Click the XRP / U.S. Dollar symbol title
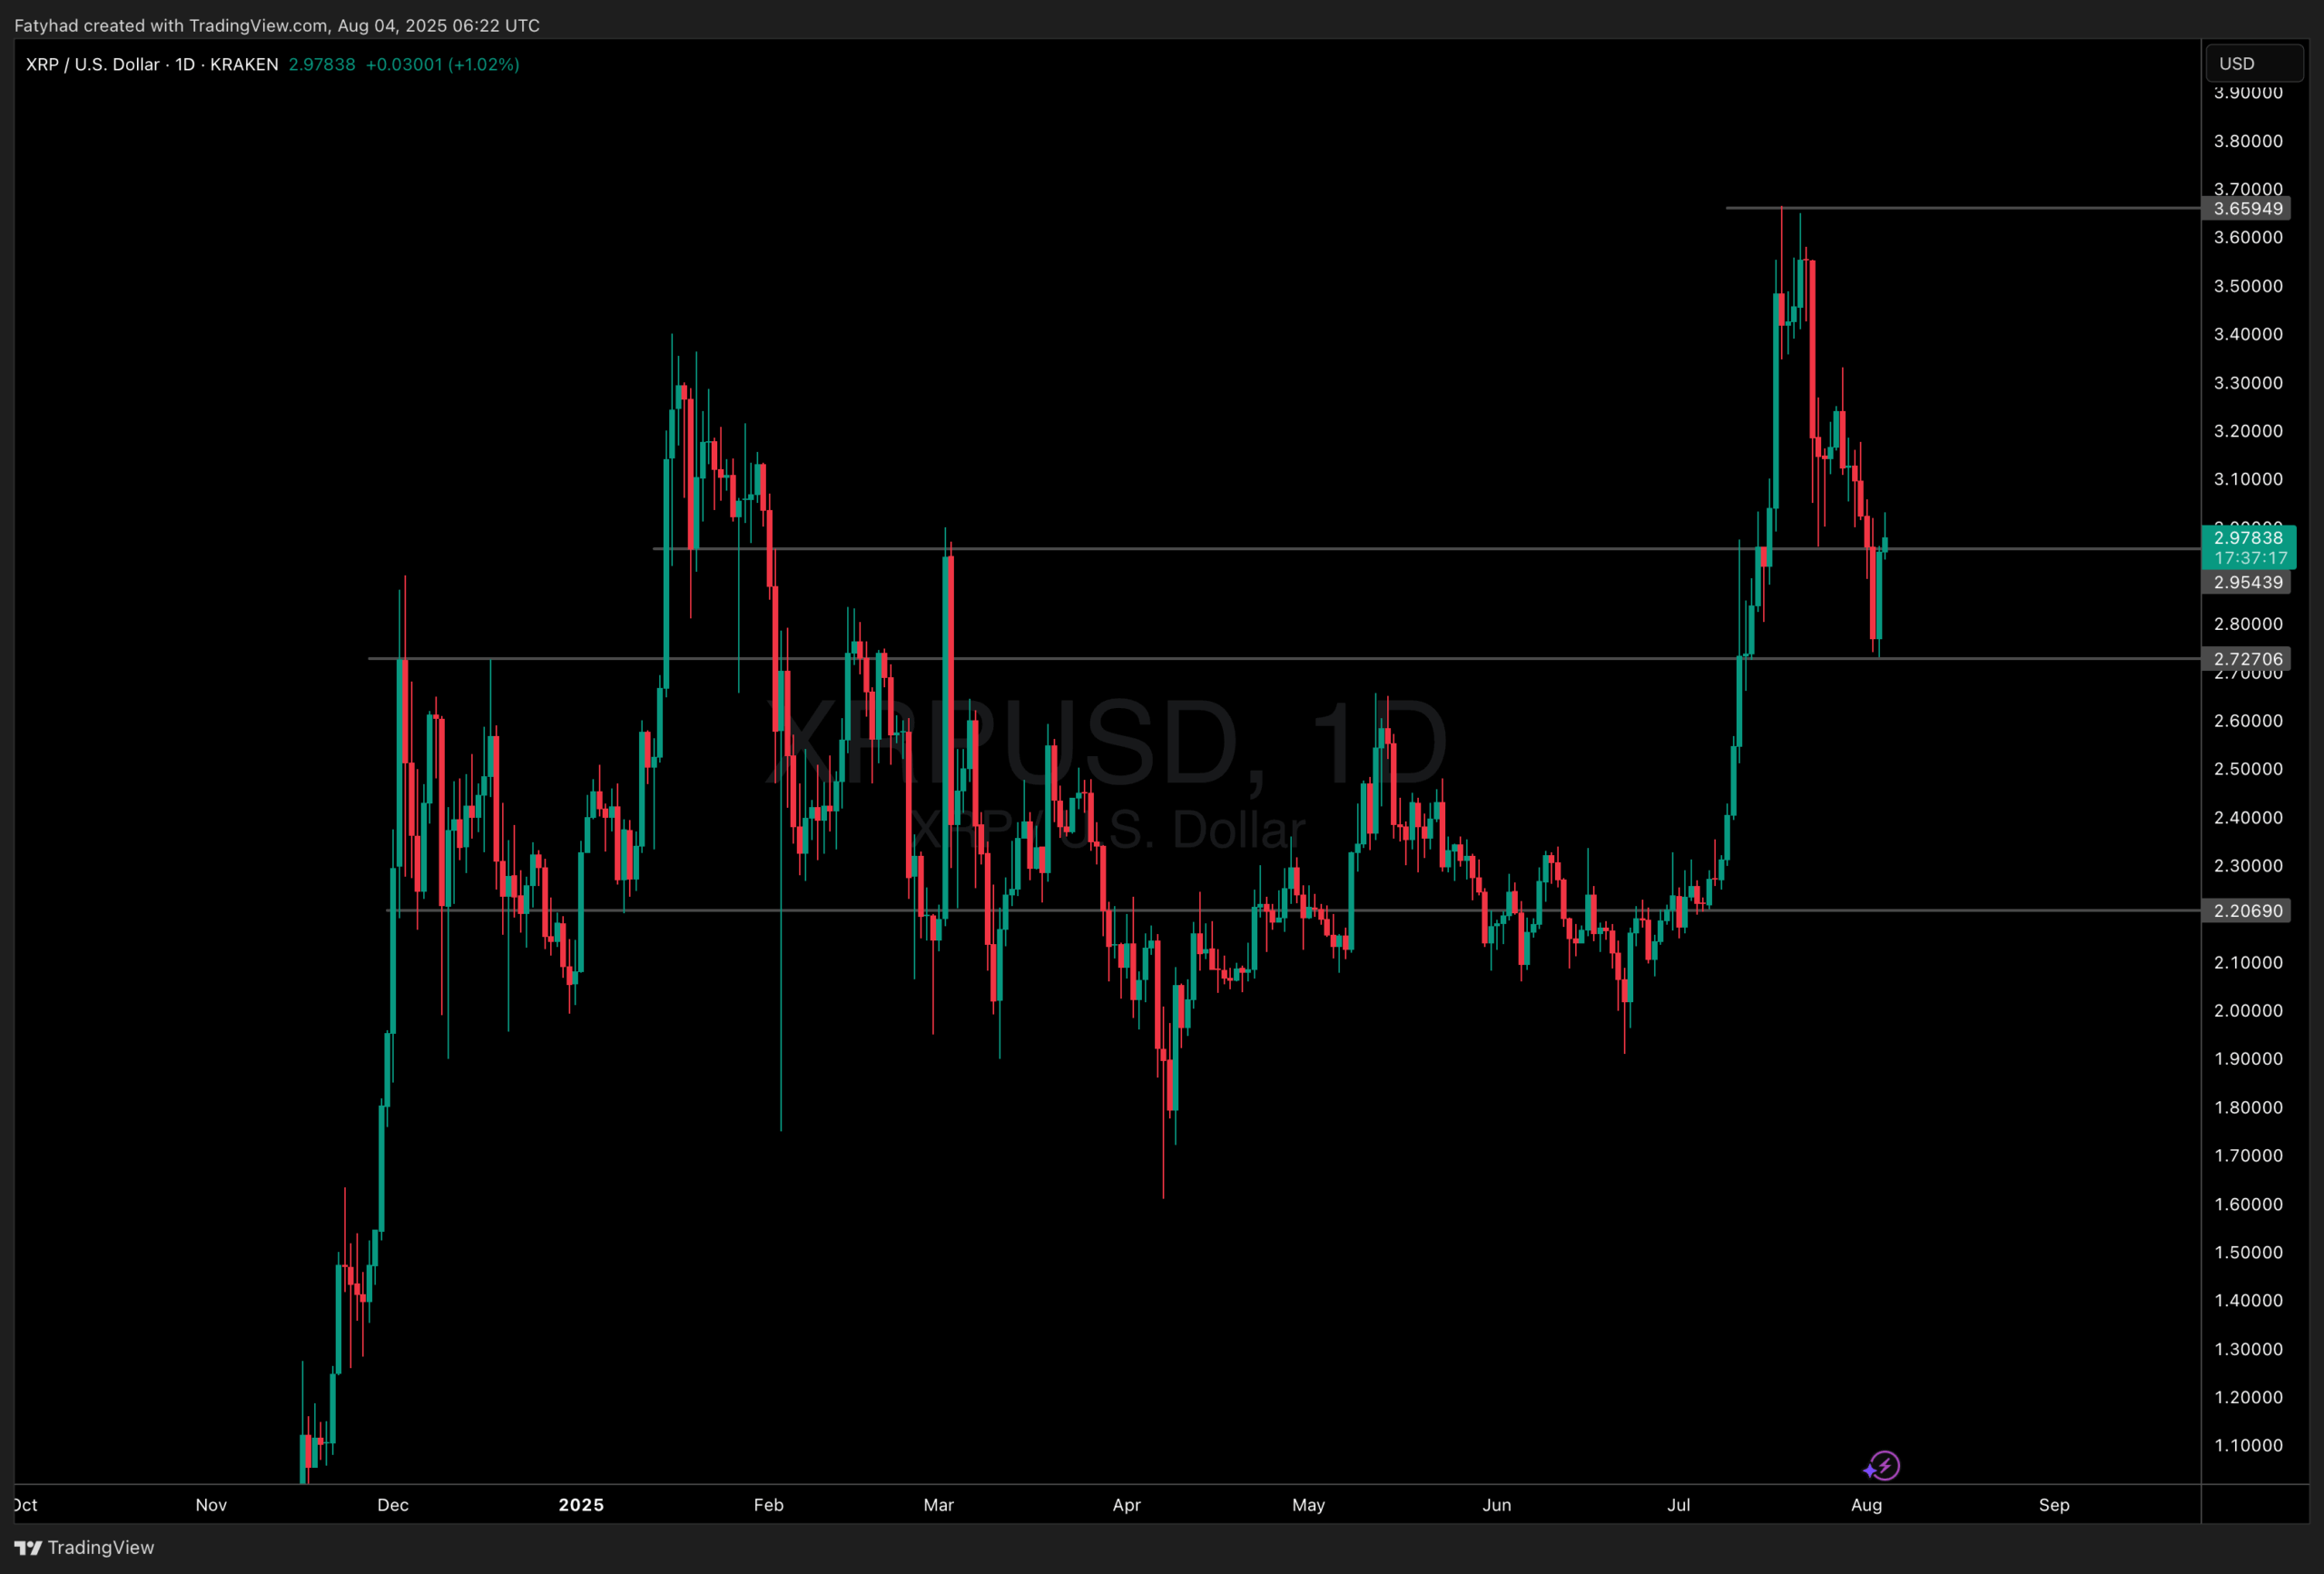2324x1574 pixels. point(92,65)
